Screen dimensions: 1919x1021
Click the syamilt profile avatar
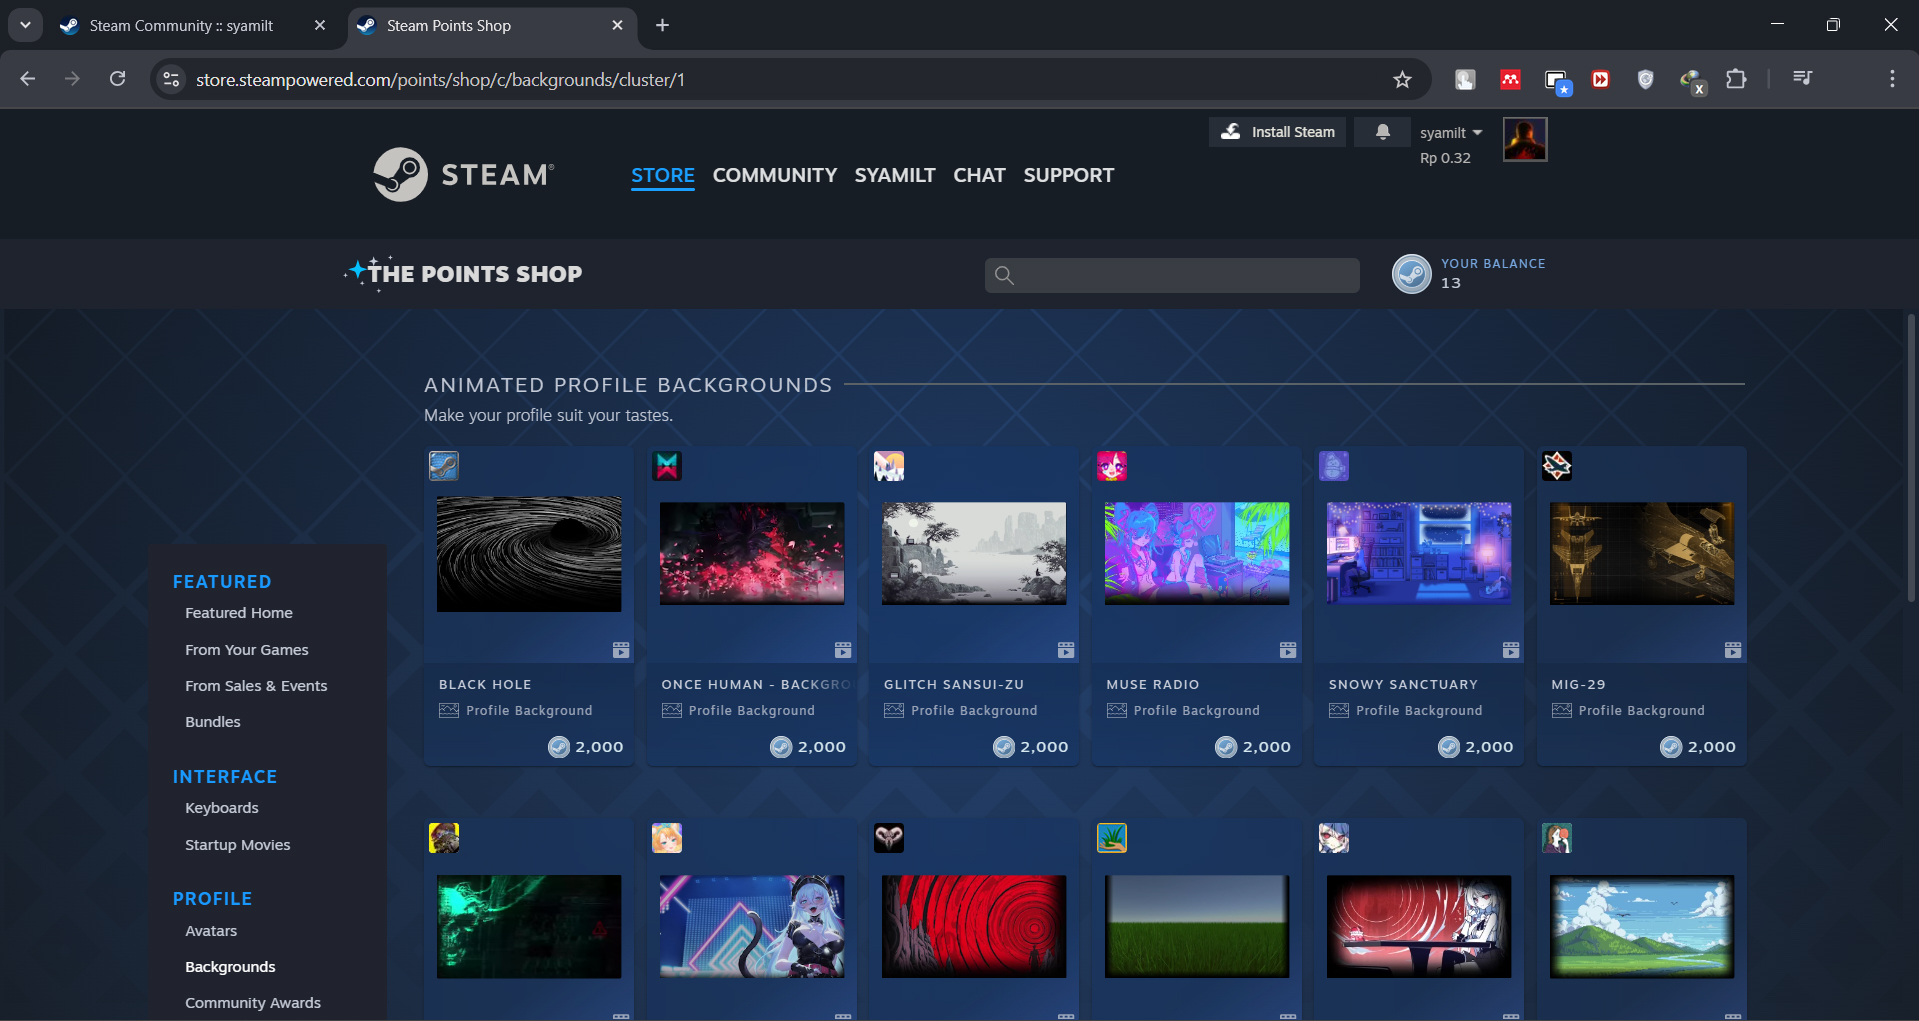point(1525,139)
